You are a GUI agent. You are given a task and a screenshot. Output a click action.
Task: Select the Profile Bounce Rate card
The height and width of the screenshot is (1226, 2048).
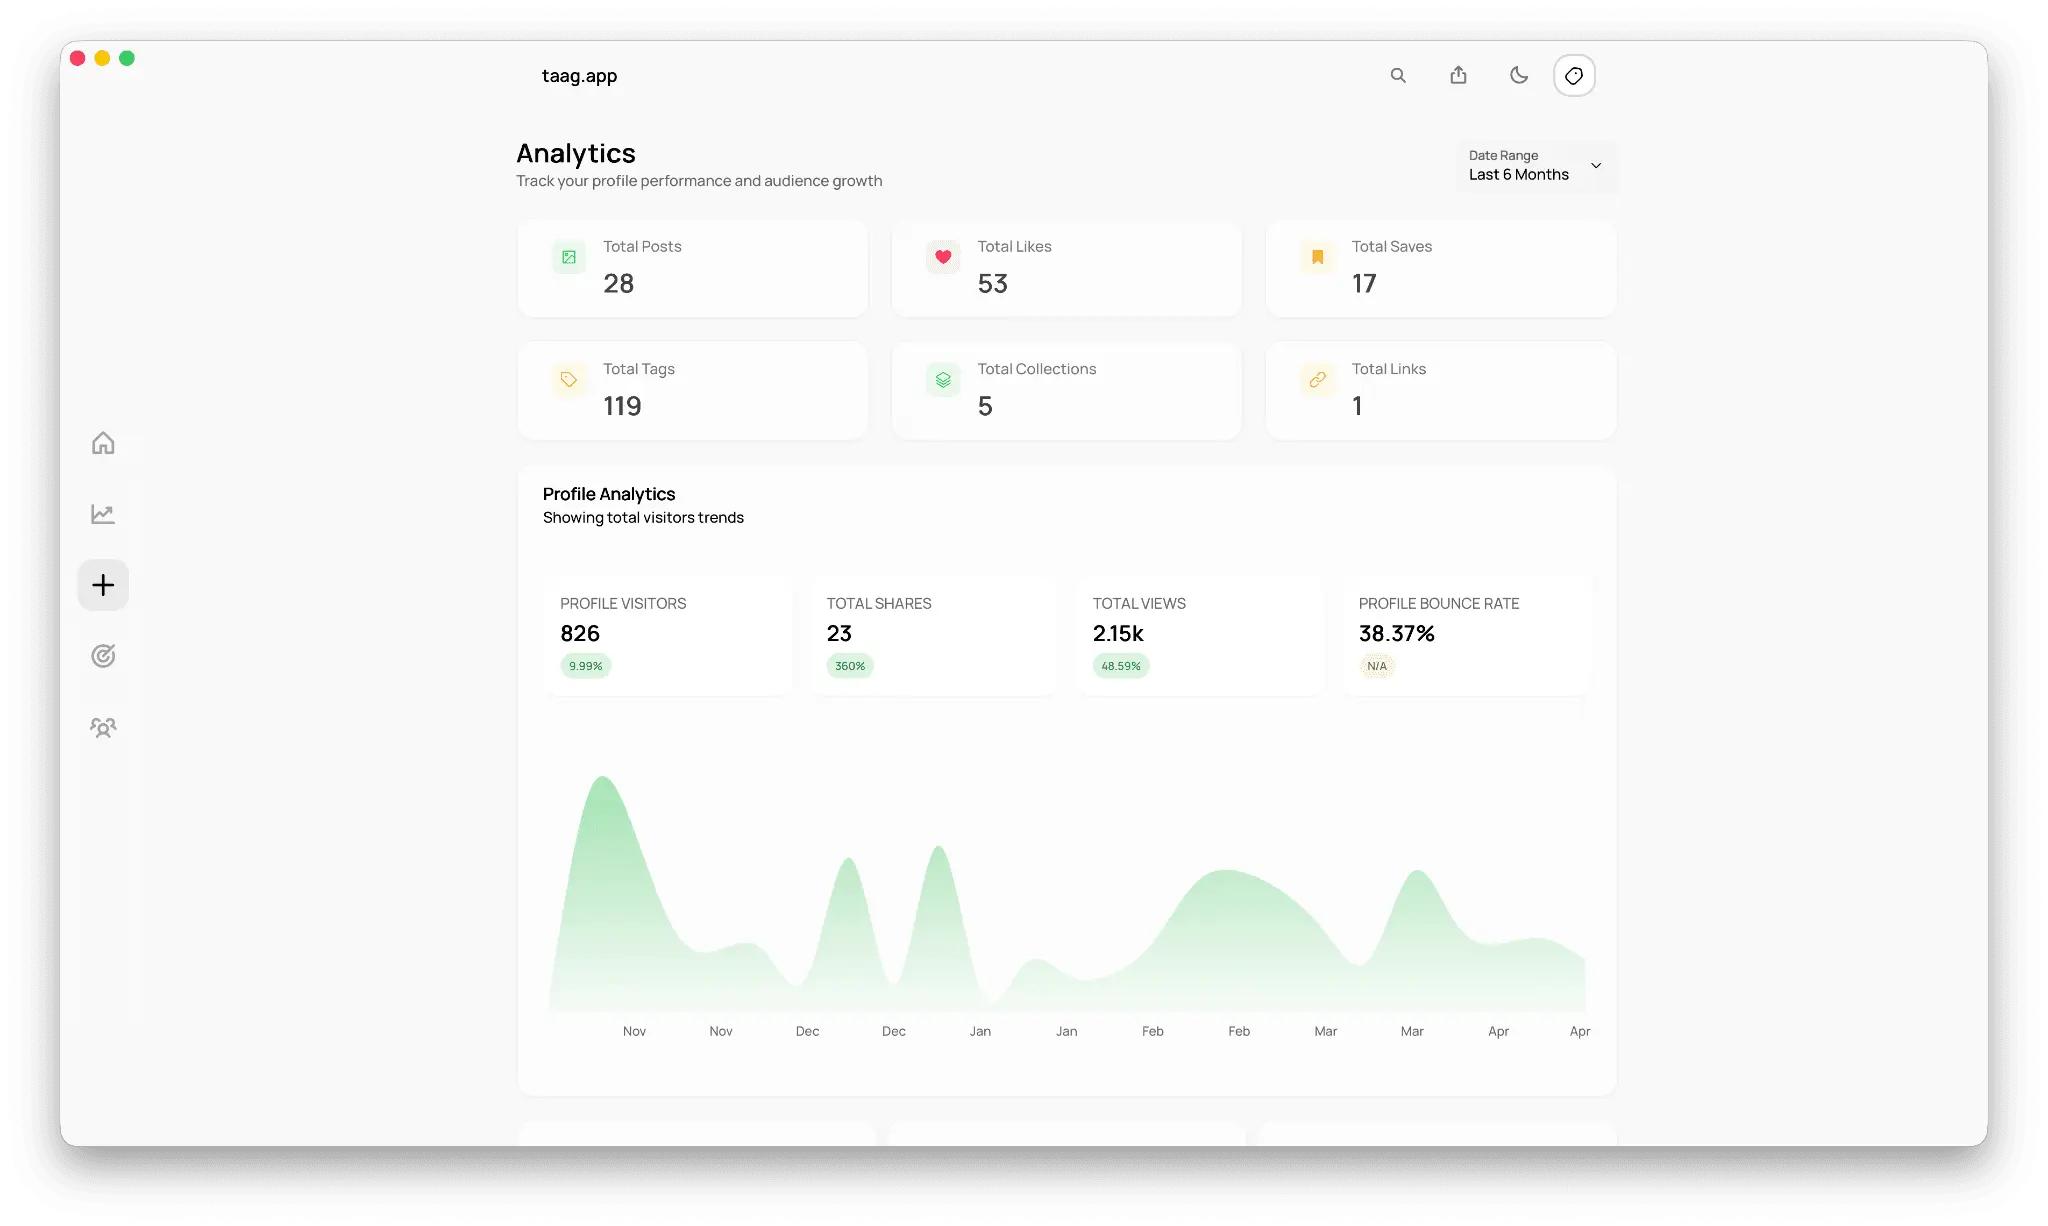pyautogui.click(x=1466, y=635)
